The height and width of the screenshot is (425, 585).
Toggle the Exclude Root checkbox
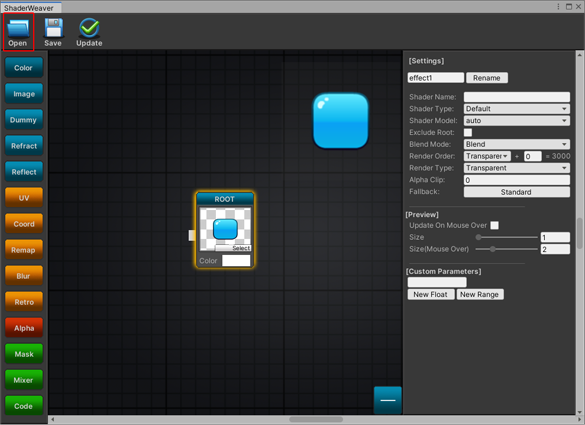[x=468, y=132]
